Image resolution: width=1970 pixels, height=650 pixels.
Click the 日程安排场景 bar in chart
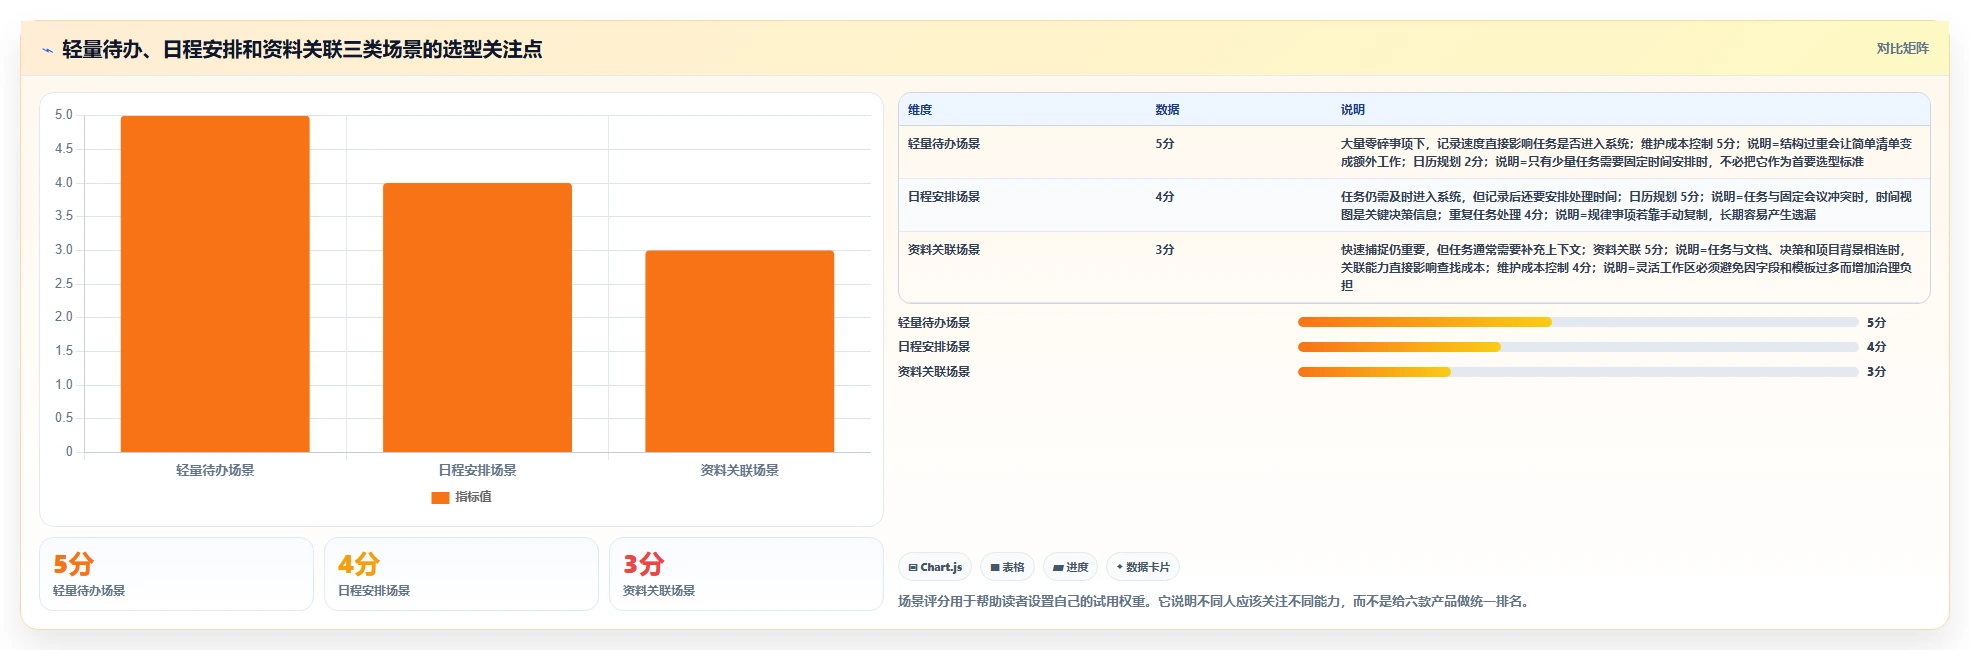pyautogui.click(x=477, y=317)
